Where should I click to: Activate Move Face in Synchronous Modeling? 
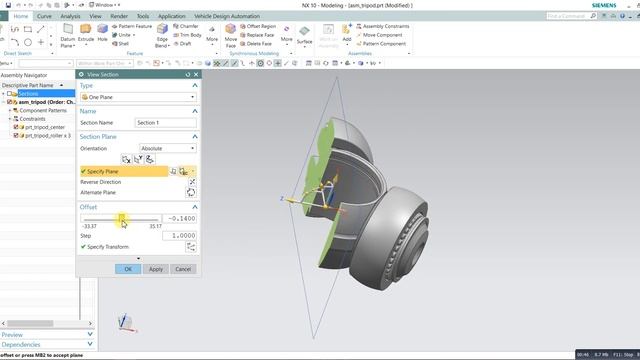point(231,35)
